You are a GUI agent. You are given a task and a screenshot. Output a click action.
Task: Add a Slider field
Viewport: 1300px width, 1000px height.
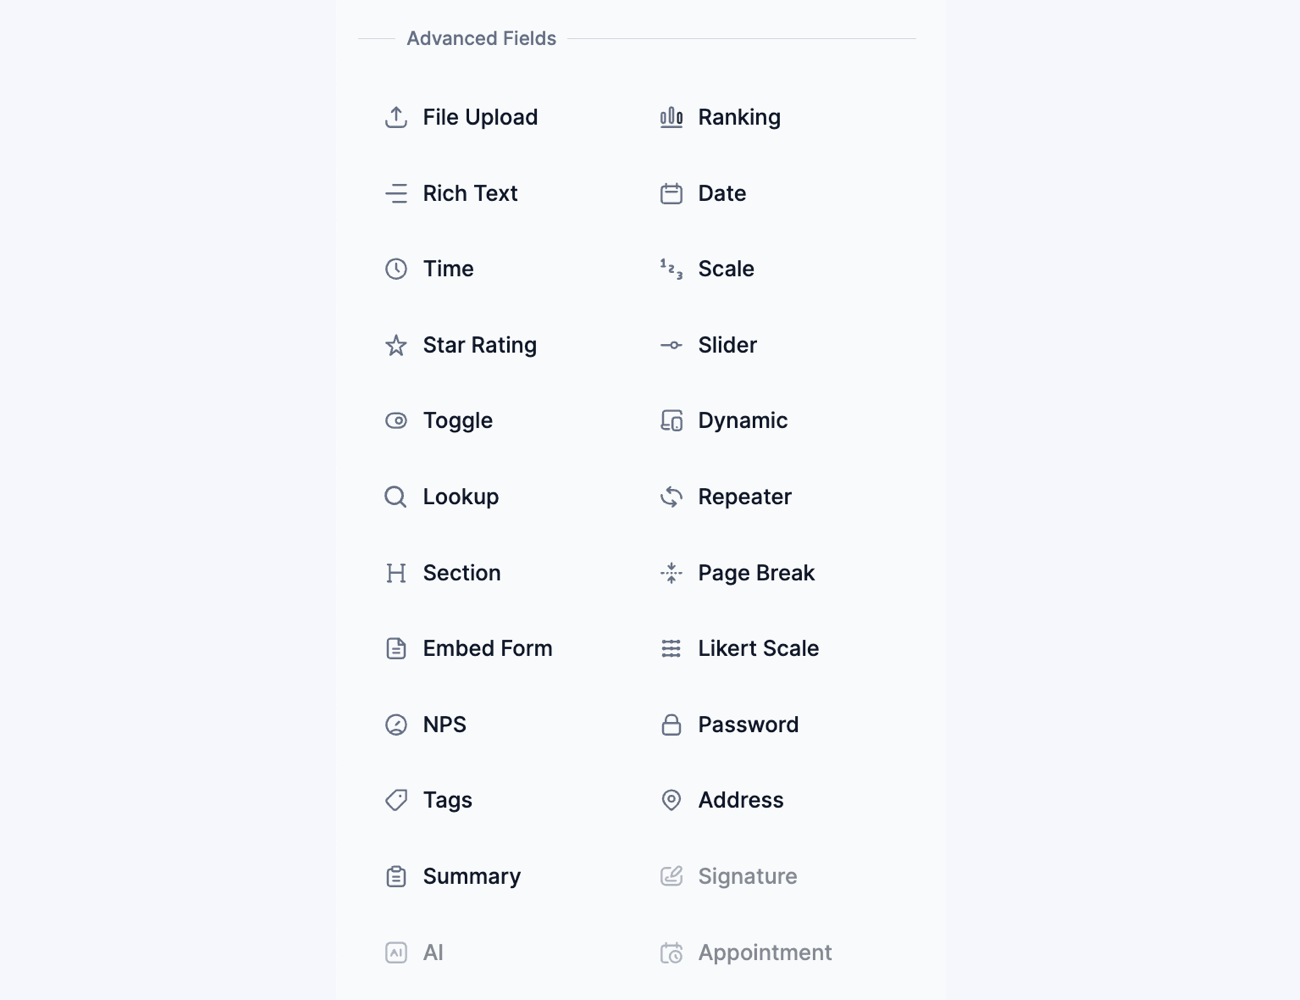click(x=727, y=345)
